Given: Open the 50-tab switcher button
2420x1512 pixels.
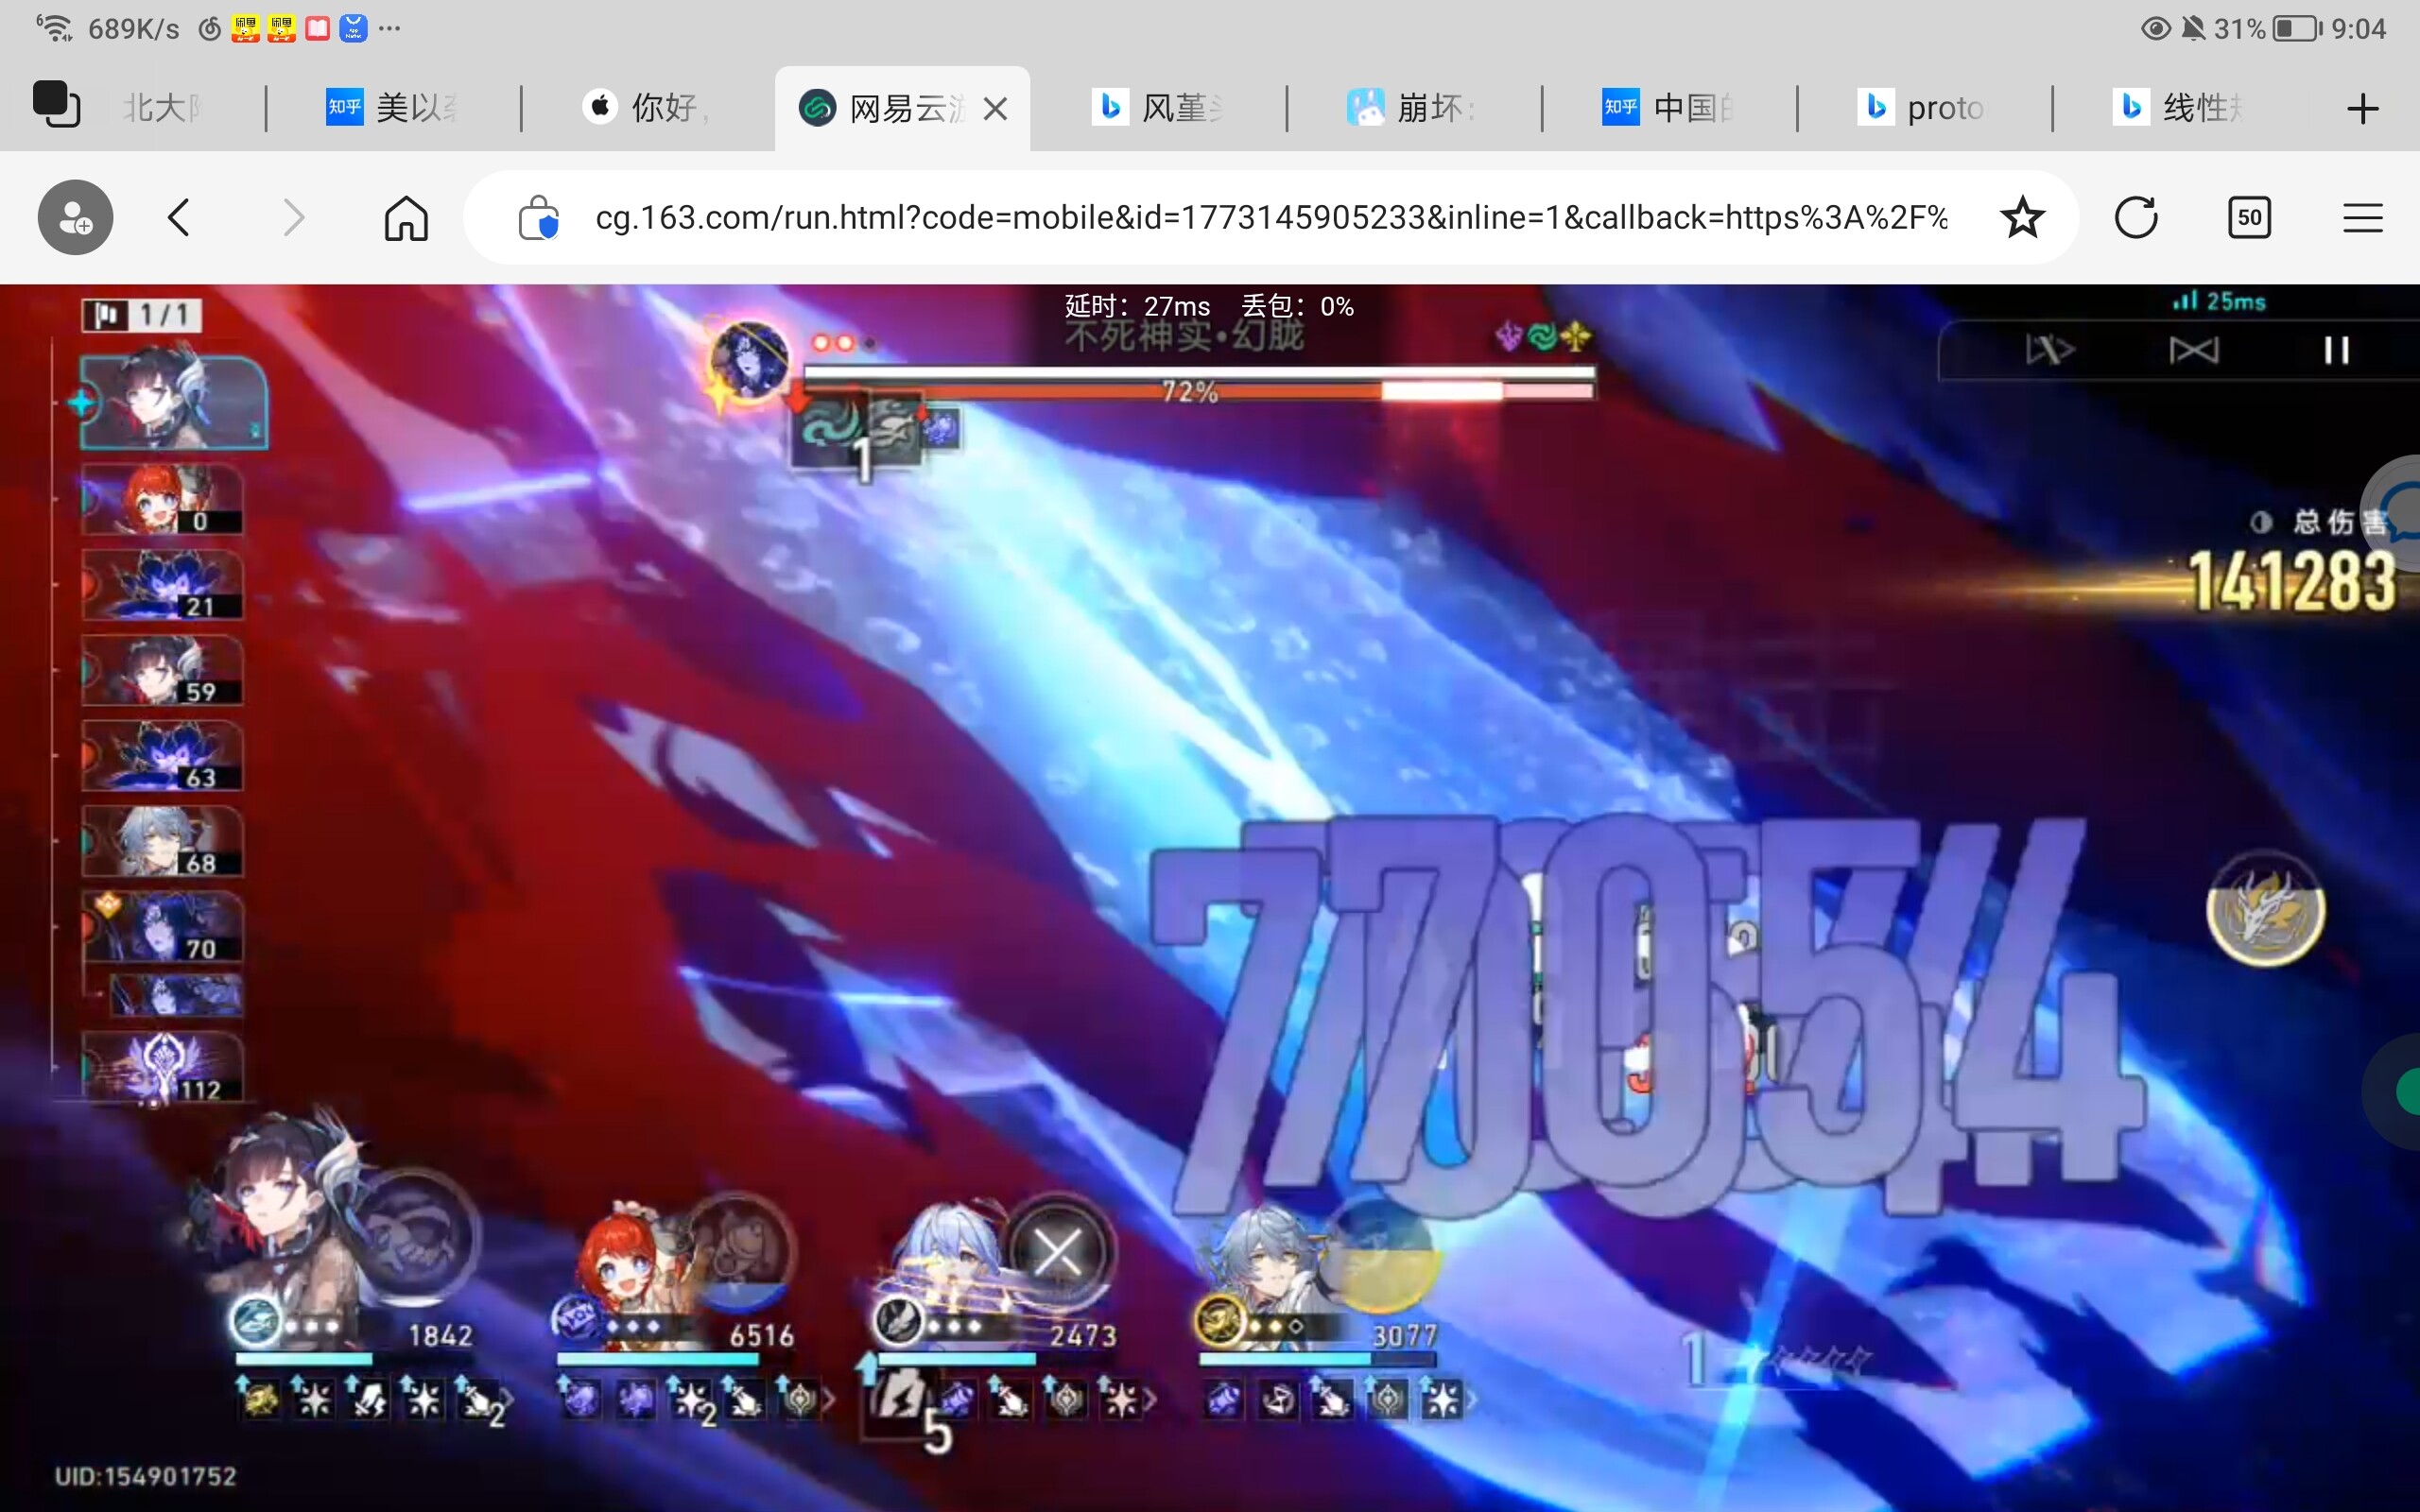Looking at the screenshot, I should click(2249, 217).
